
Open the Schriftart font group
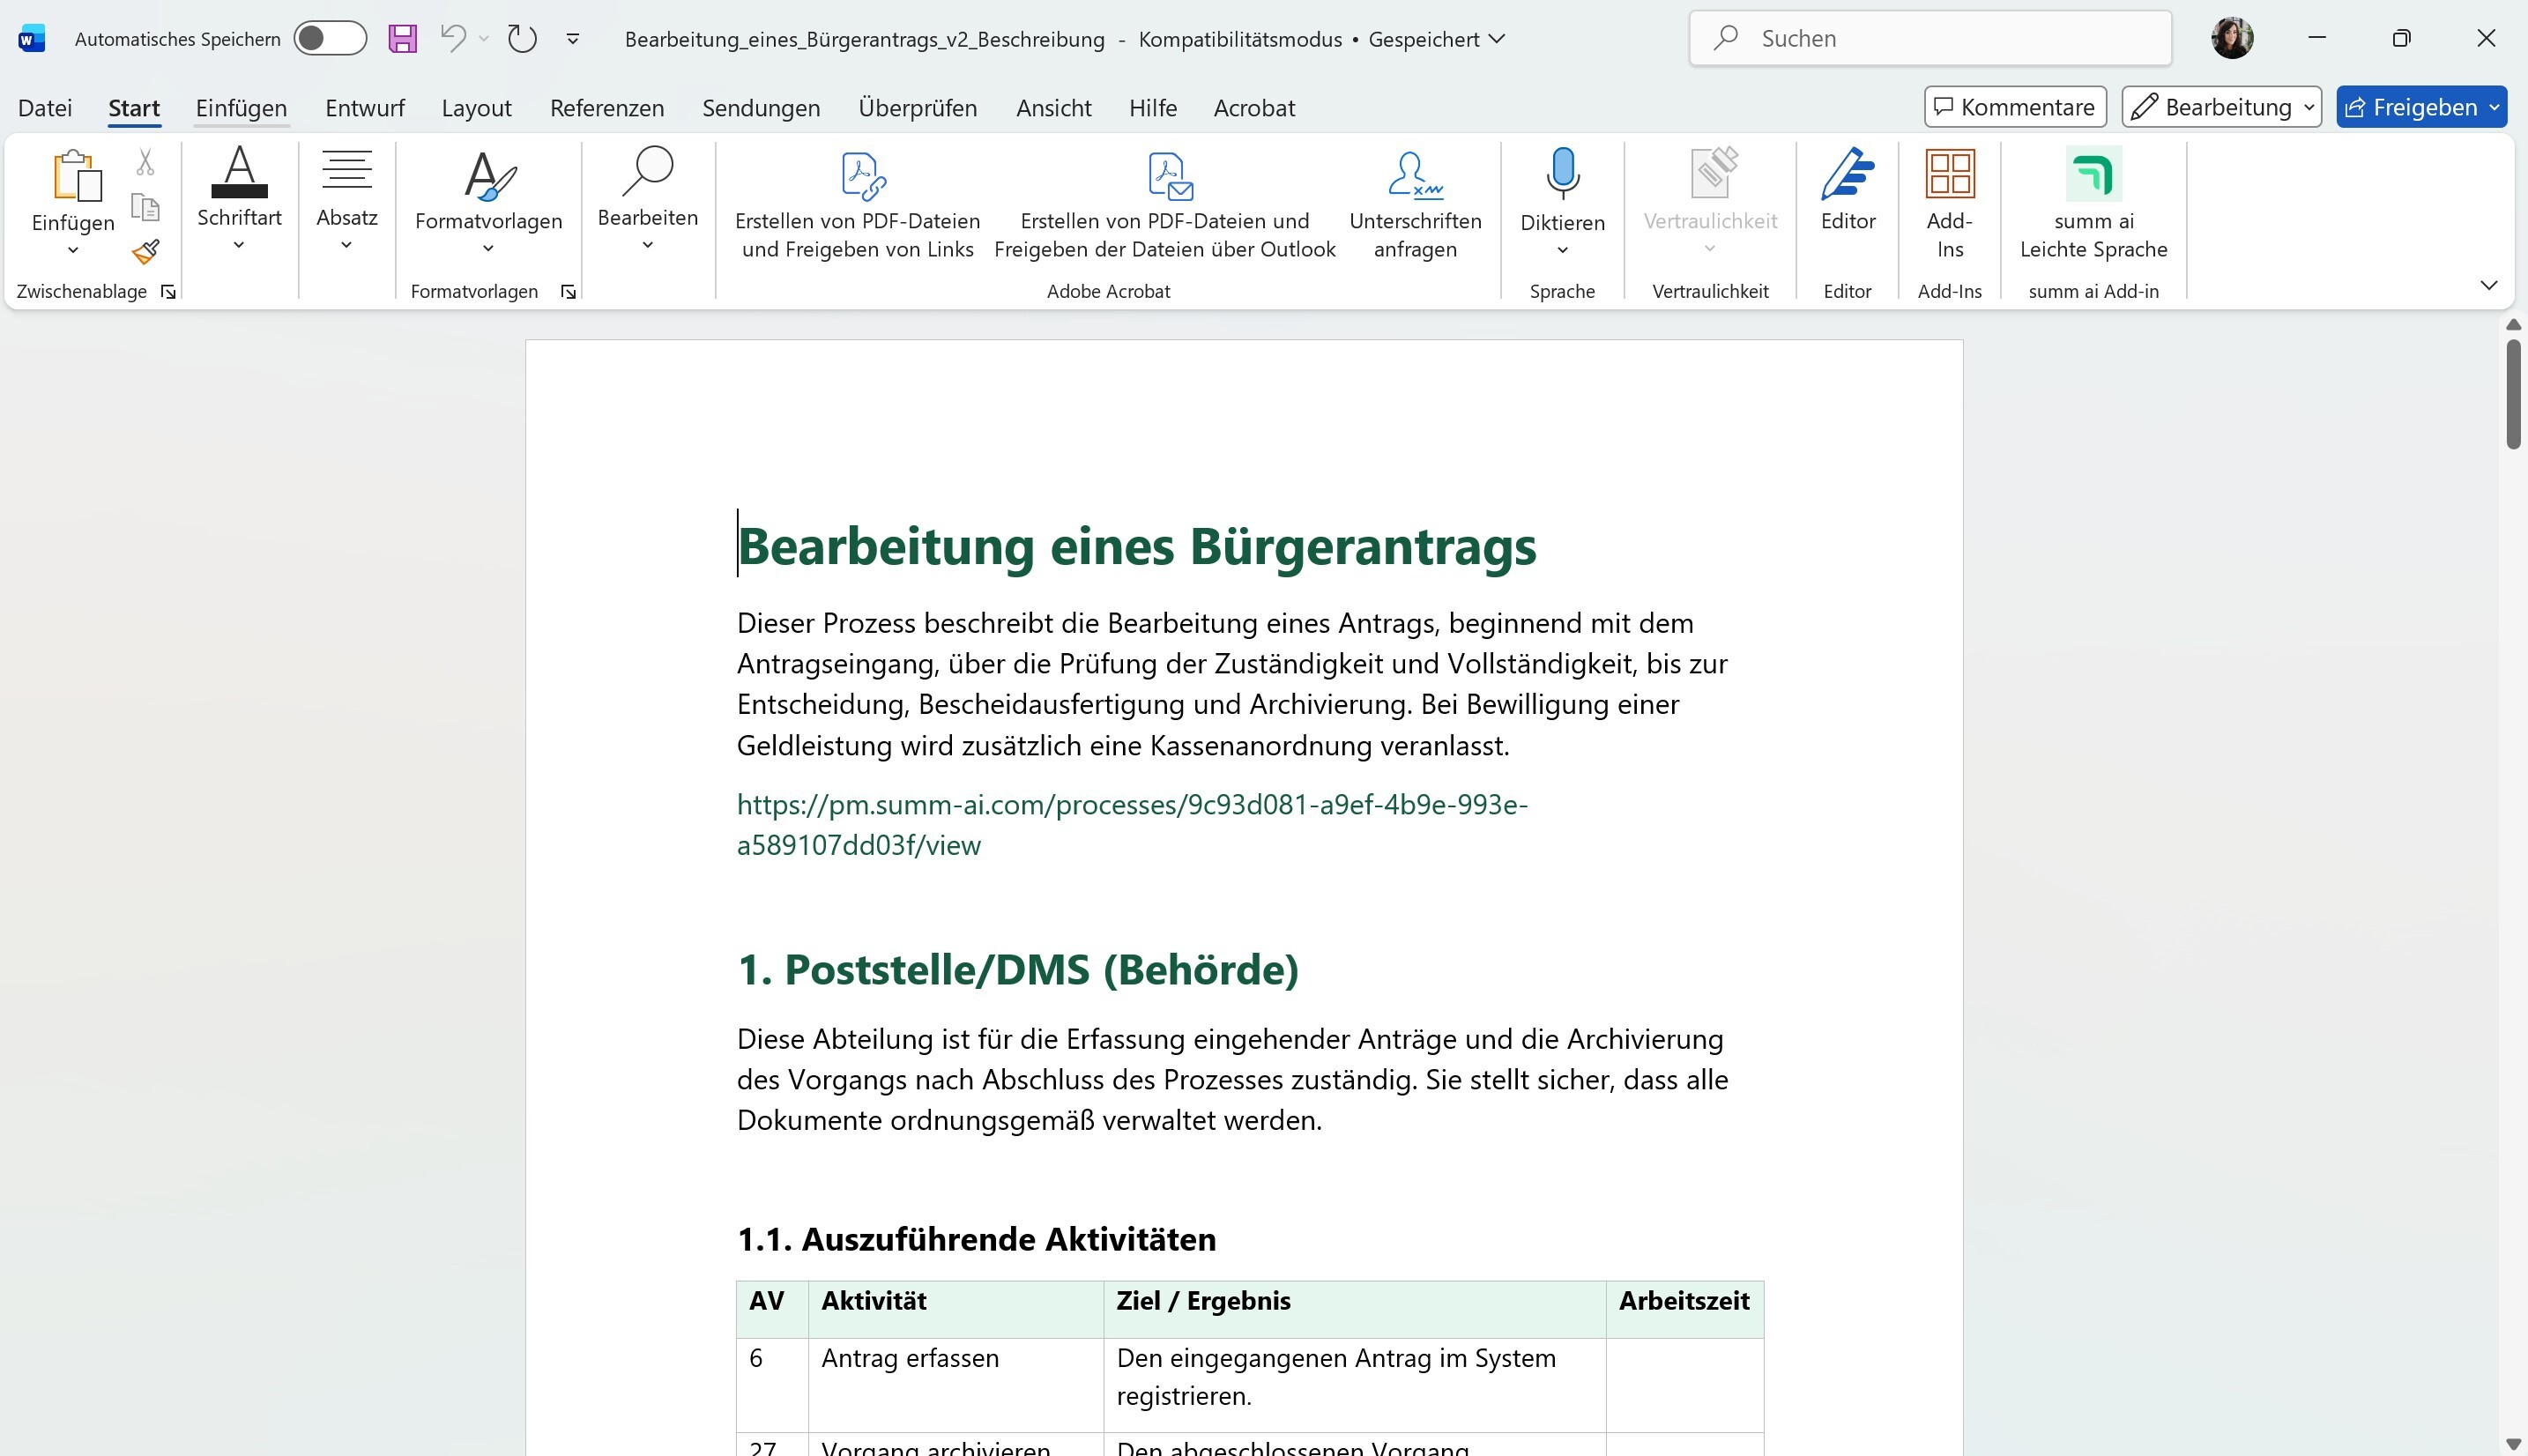pyautogui.click(x=239, y=198)
